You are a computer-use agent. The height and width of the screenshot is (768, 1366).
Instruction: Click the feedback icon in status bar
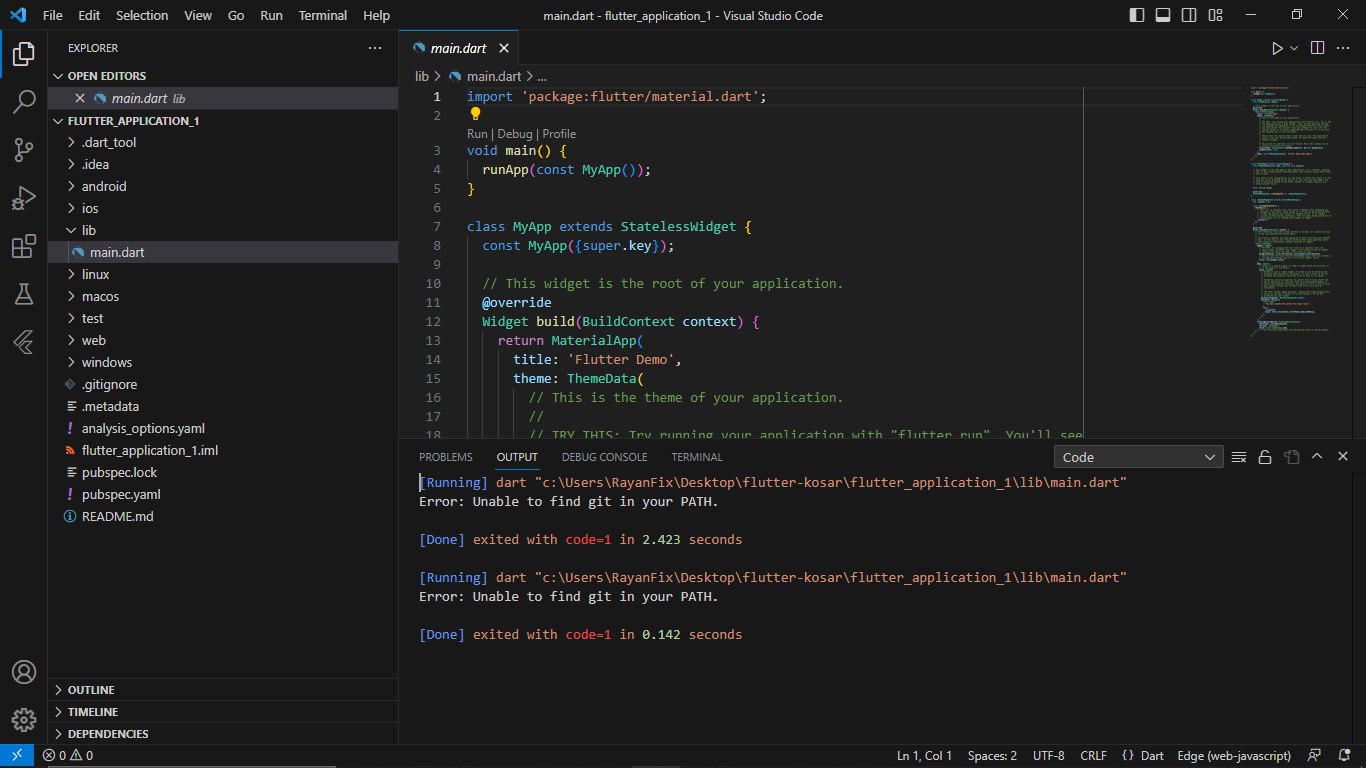pyautogui.click(x=1314, y=756)
